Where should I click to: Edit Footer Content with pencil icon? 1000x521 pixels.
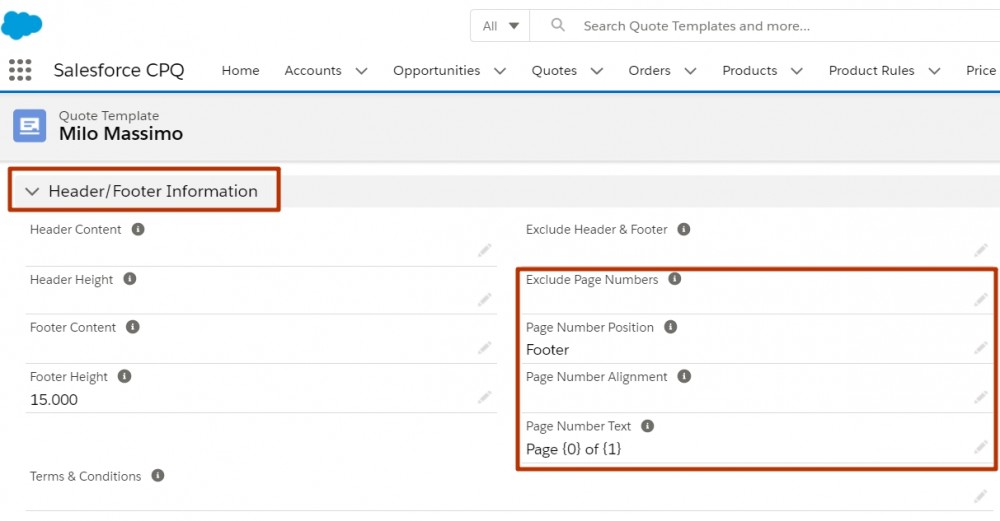click(485, 348)
